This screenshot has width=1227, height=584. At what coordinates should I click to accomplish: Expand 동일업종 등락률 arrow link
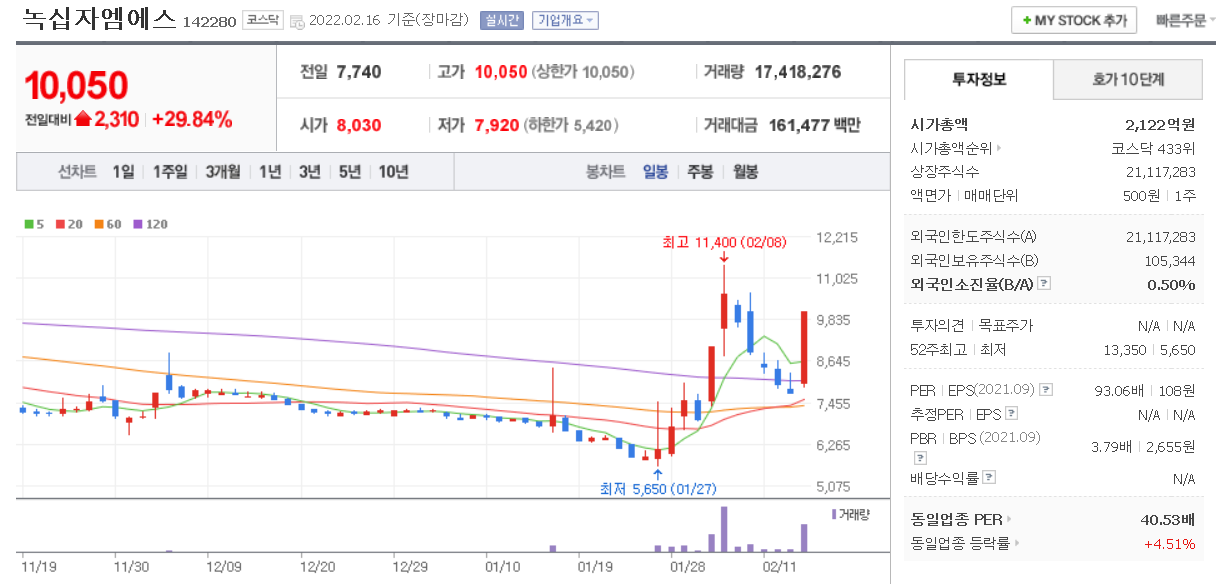[1018, 544]
